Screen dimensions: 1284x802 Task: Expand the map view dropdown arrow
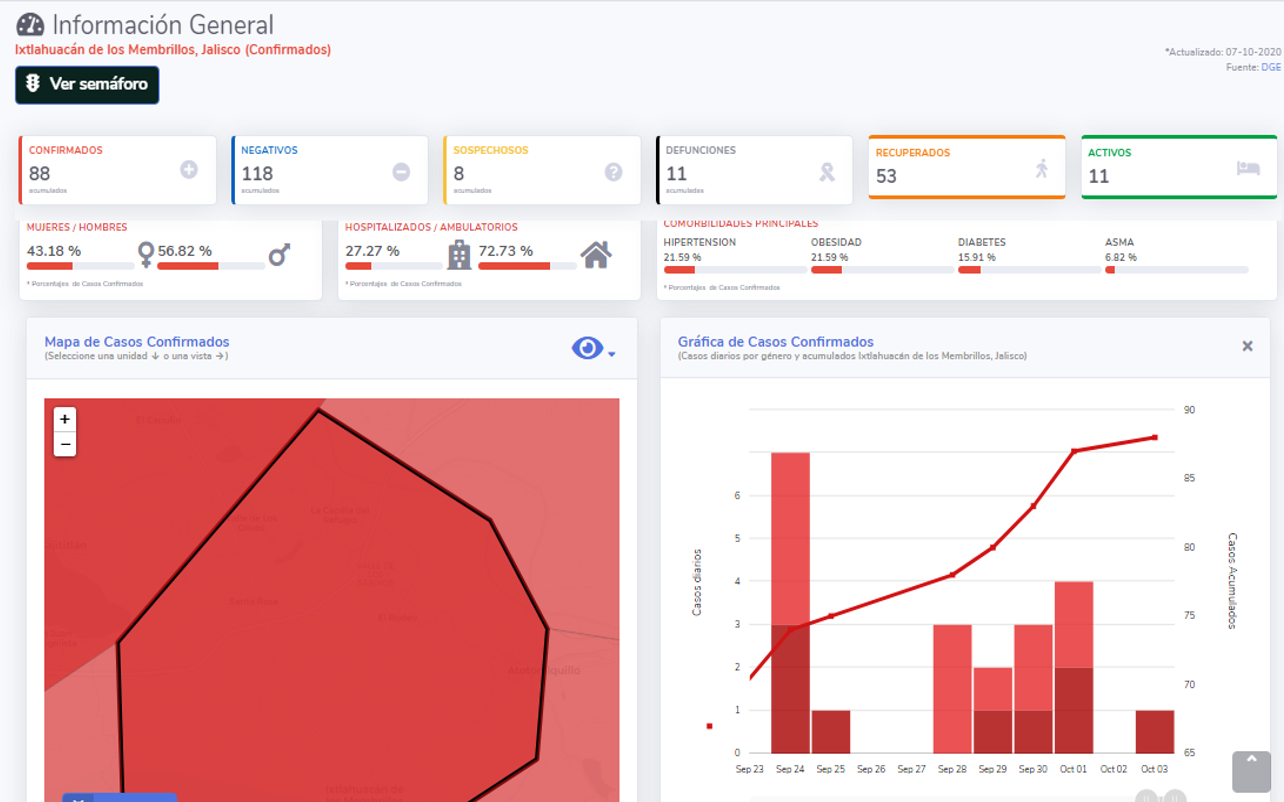click(612, 354)
